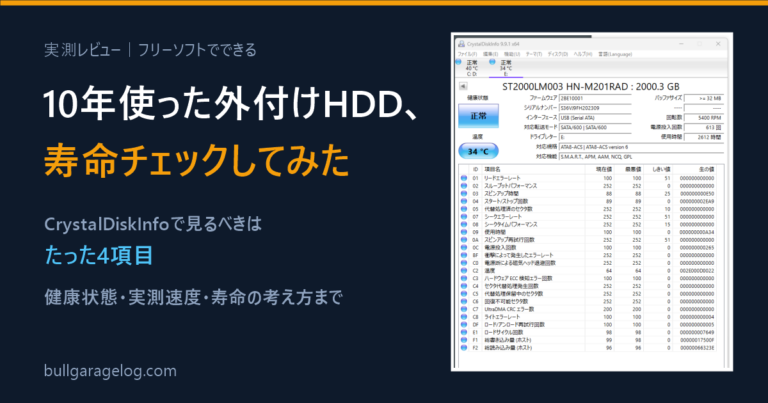Click the 正常 health status button
768x403 pixels.
click(479, 116)
